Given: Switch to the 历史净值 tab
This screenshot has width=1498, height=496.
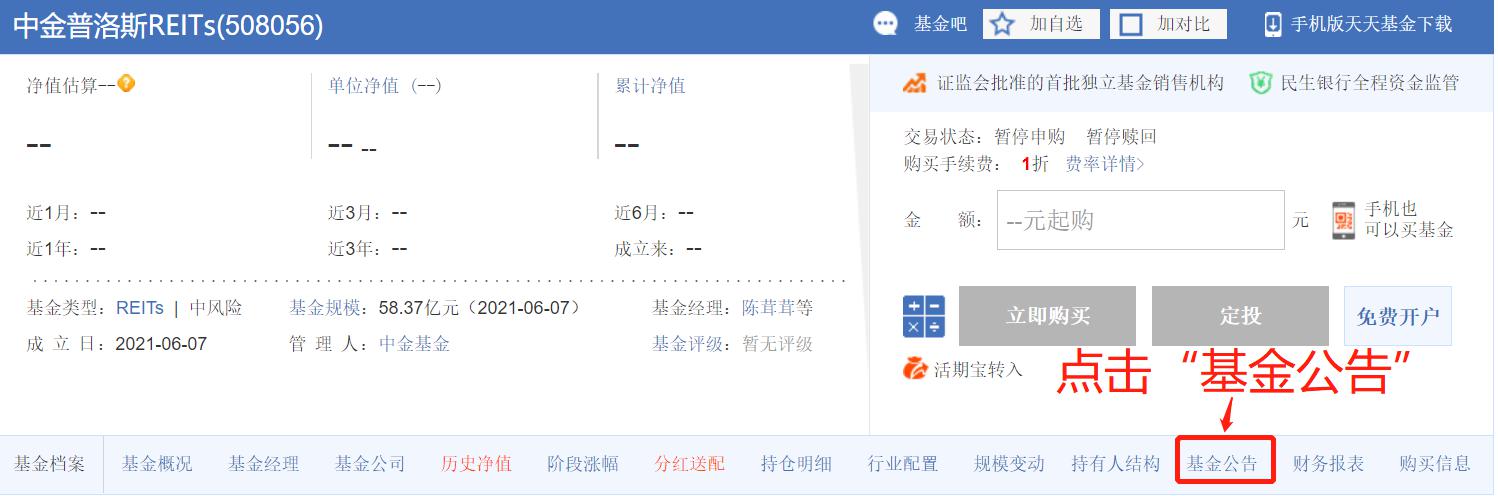Looking at the screenshot, I should click(476, 464).
